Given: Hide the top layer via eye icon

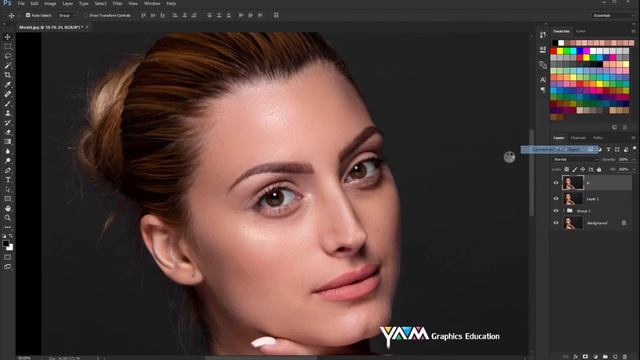Looking at the screenshot, I should (556, 183).
